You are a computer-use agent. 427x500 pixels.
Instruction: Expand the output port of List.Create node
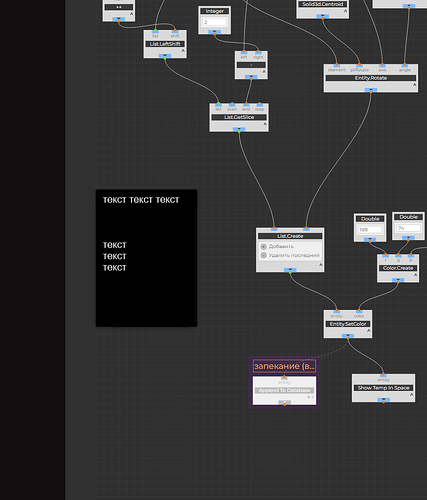pos(290,270)
